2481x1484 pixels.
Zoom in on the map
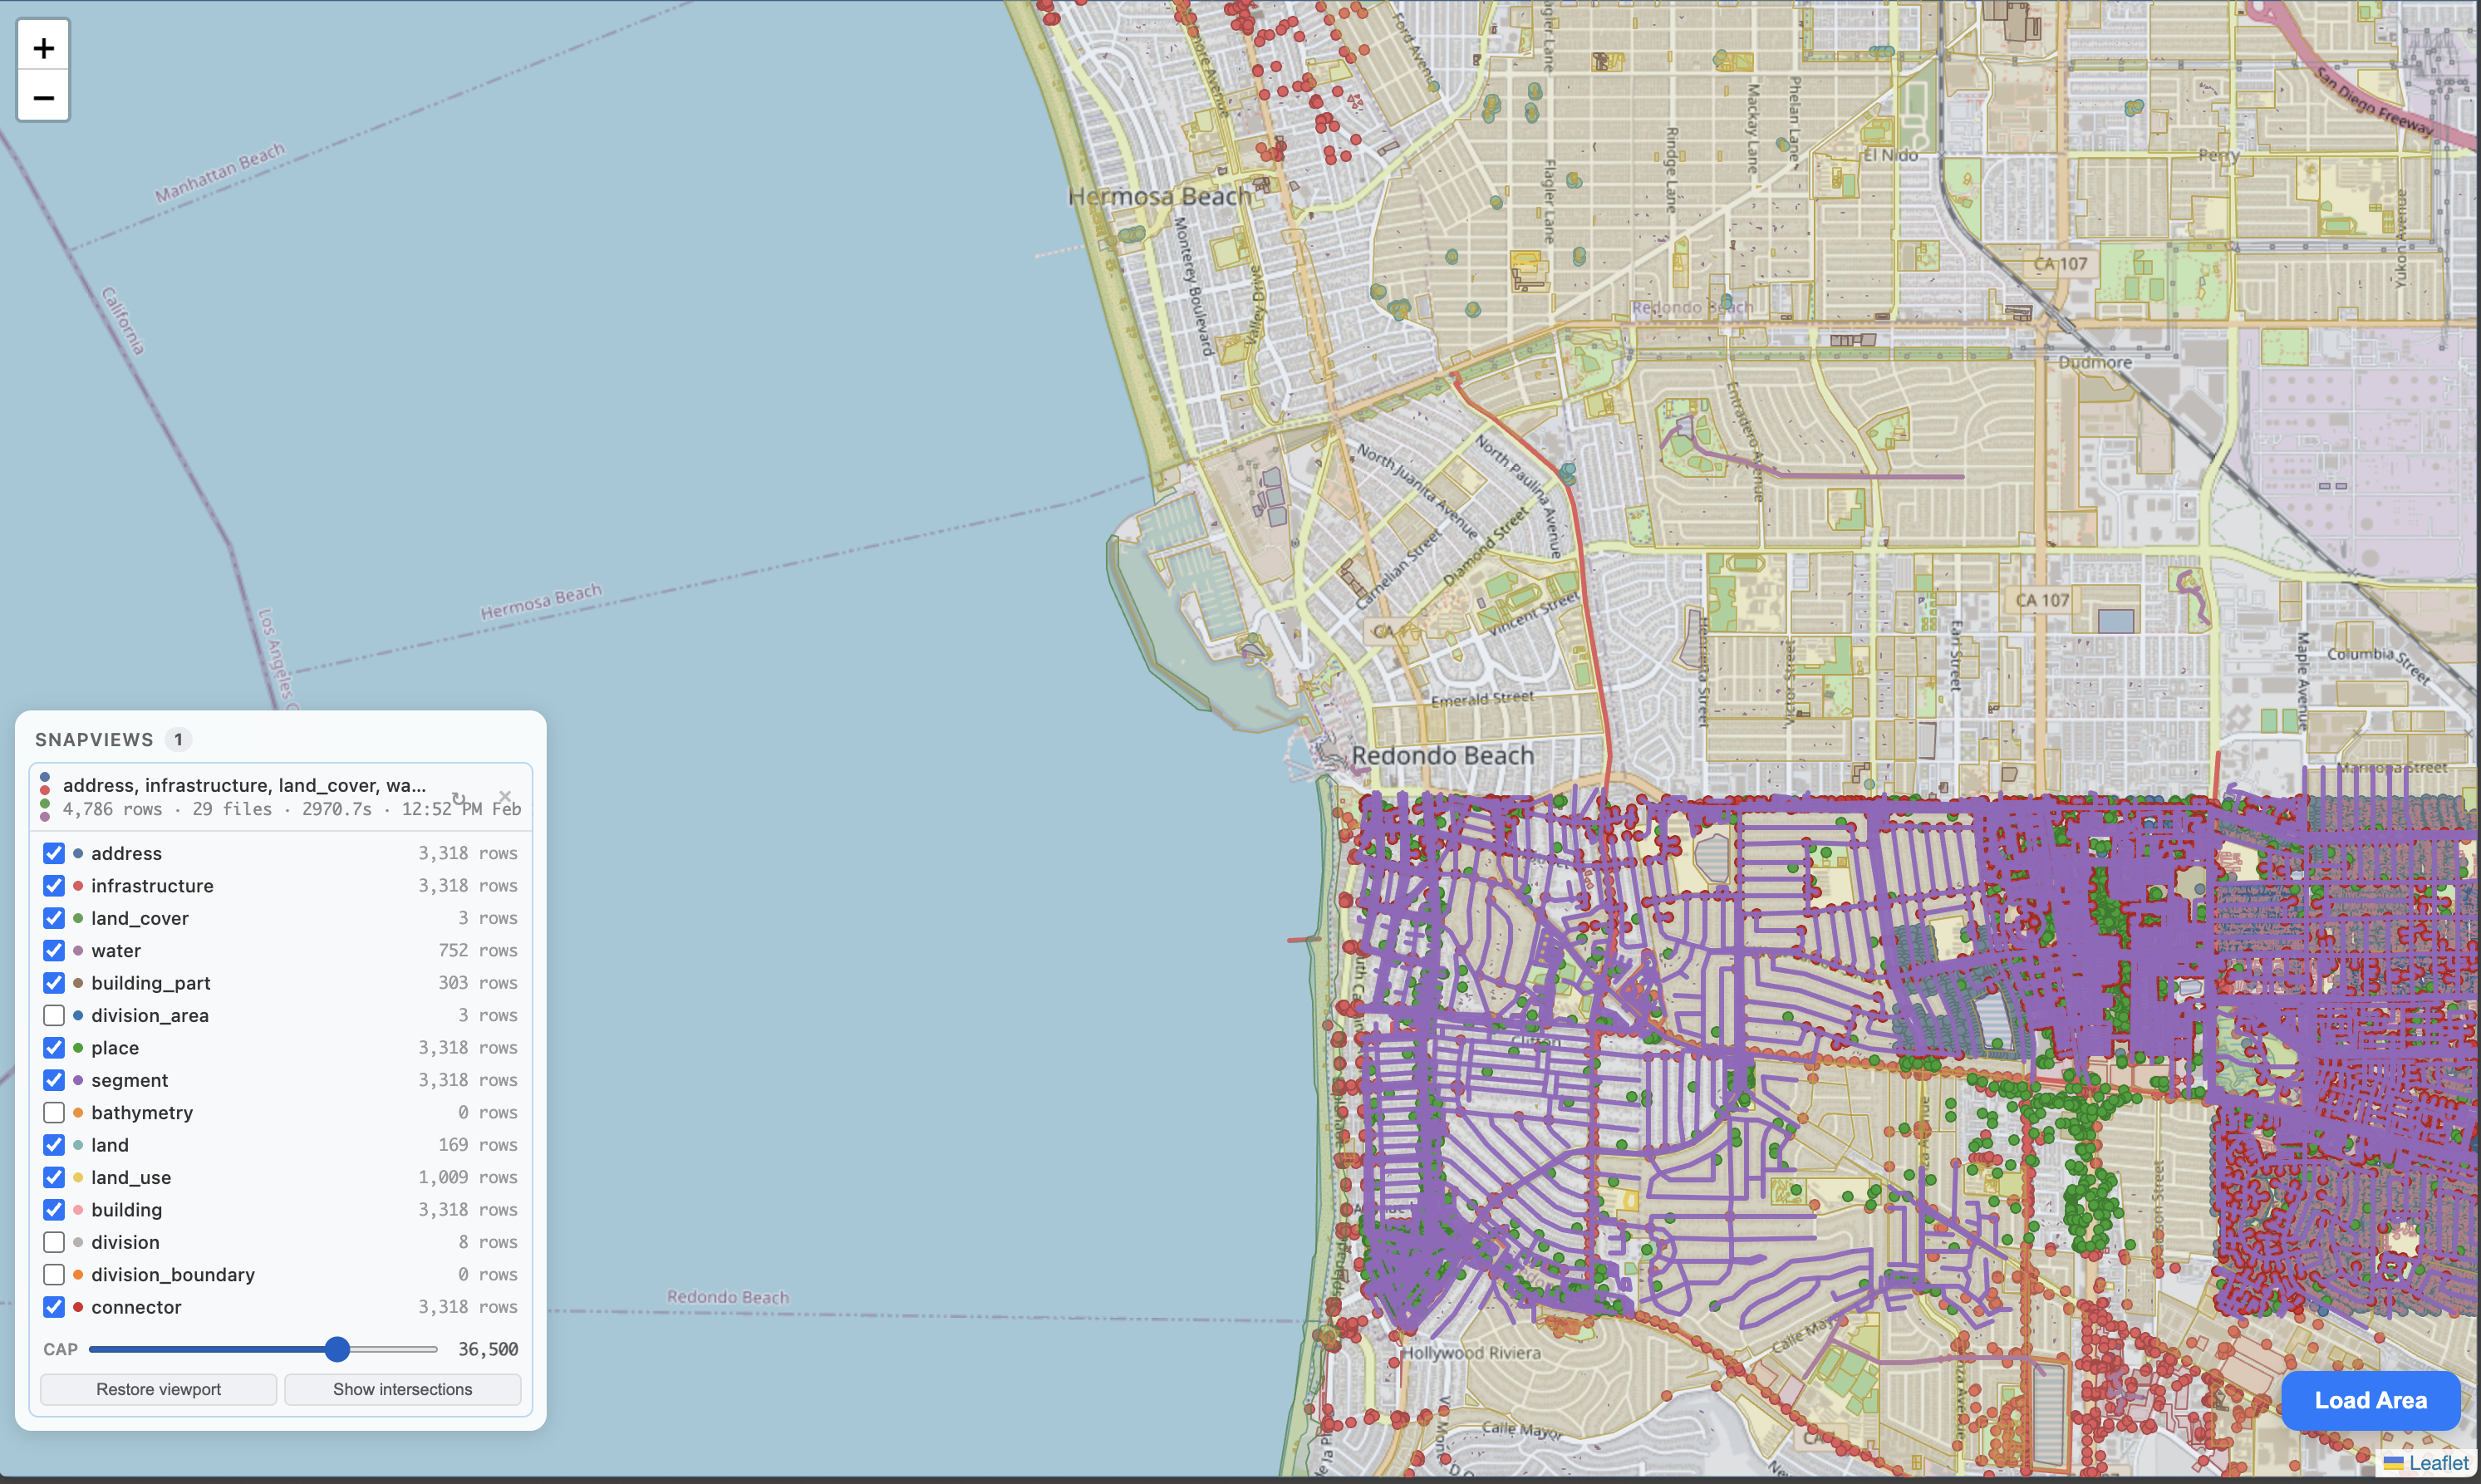[x=43, y=47]
